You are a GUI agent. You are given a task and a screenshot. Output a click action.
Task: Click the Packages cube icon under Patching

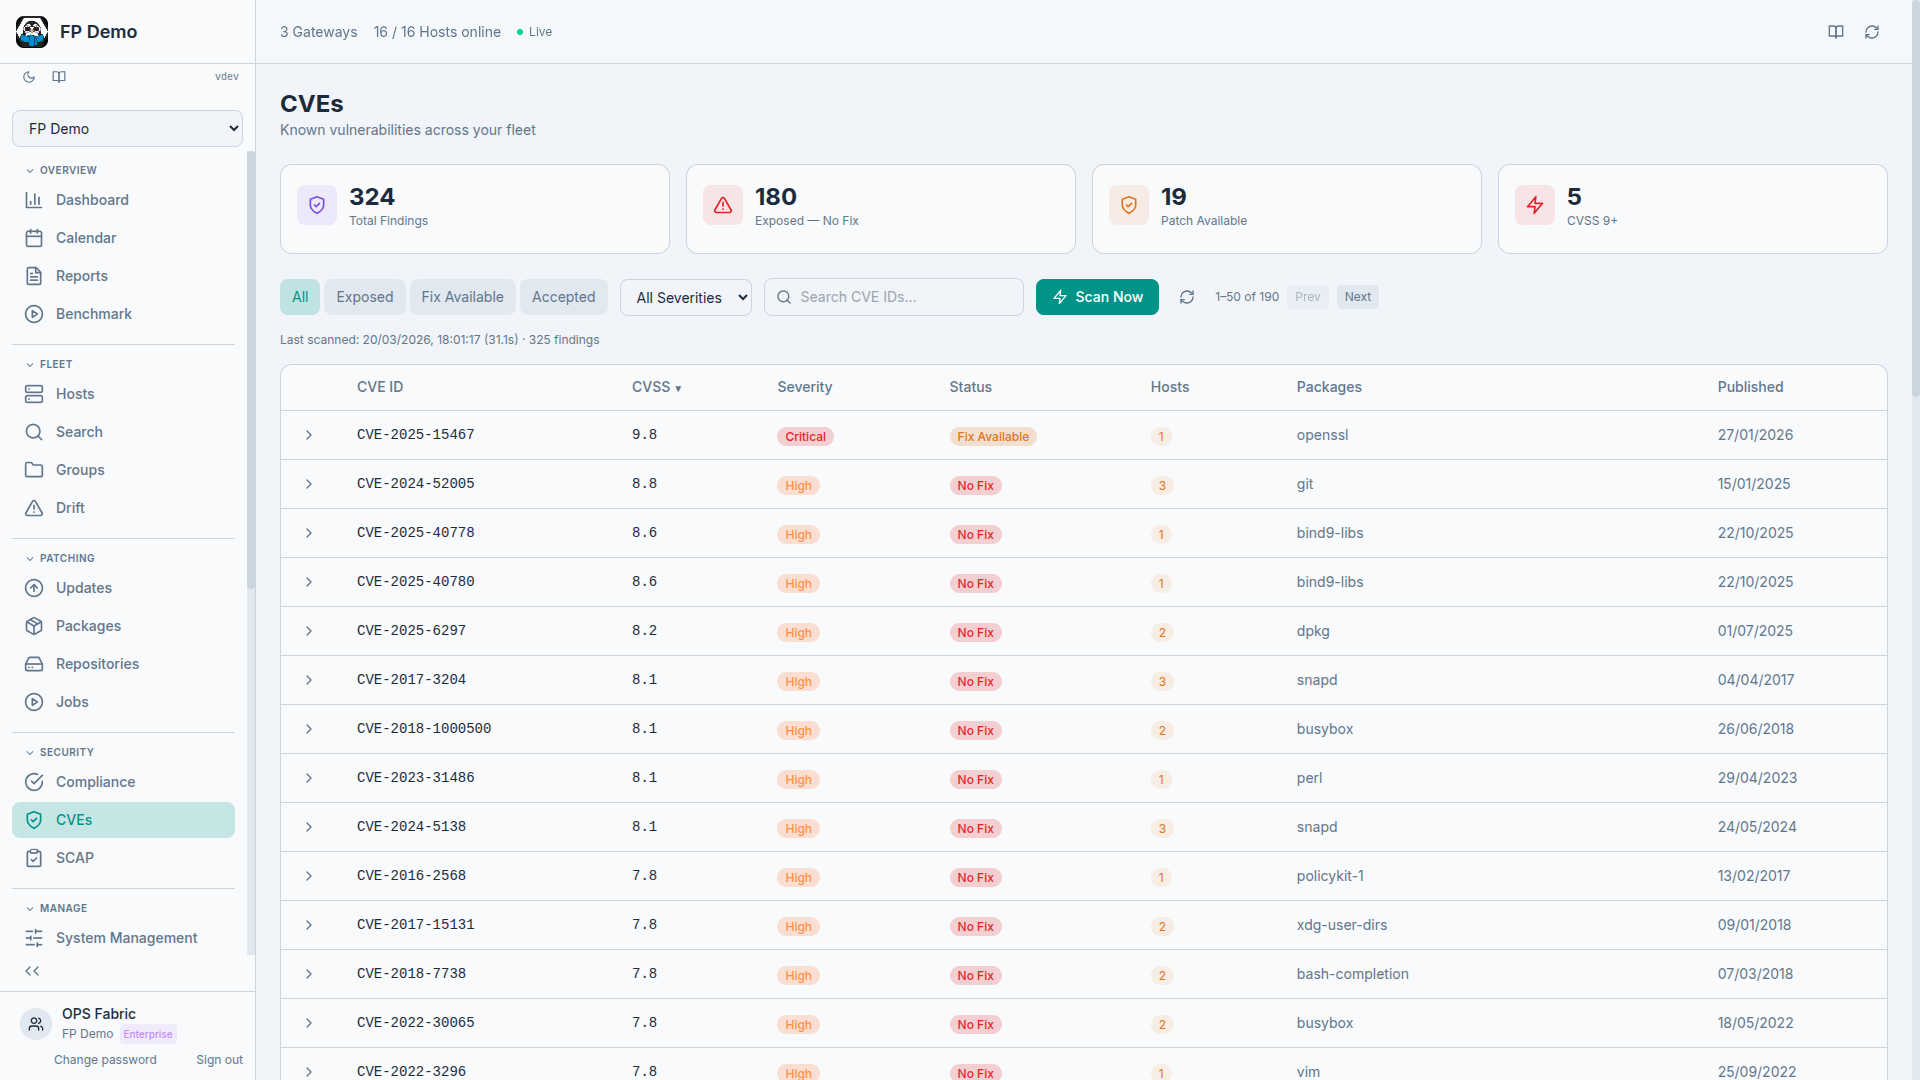(34, 626)
